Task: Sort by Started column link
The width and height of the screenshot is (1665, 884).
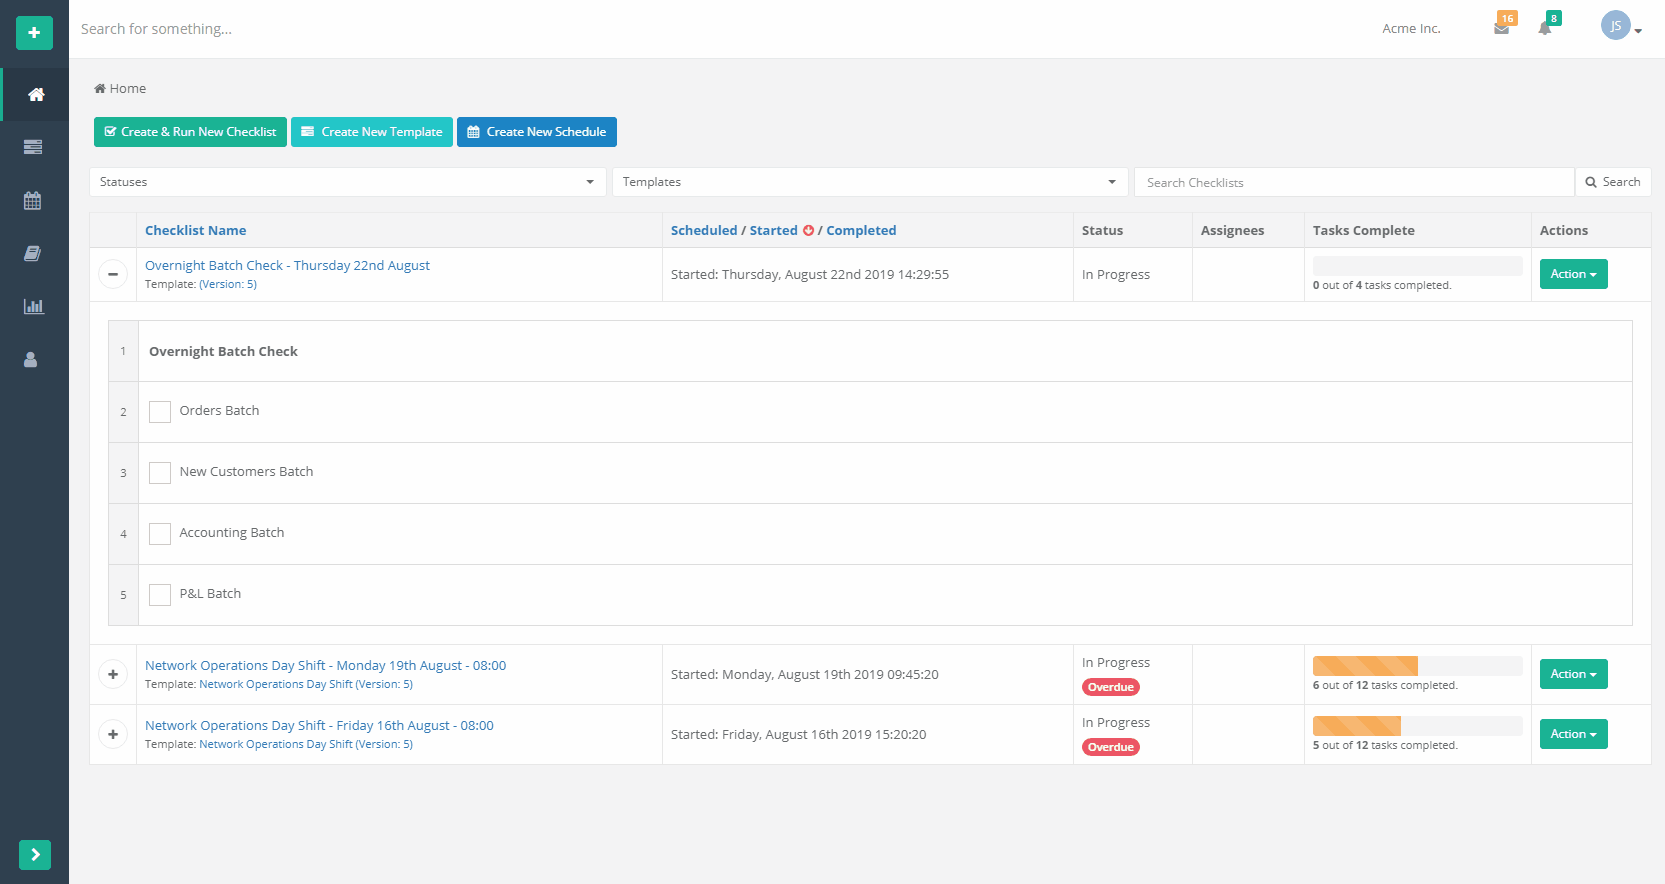Action: point(774,231)
